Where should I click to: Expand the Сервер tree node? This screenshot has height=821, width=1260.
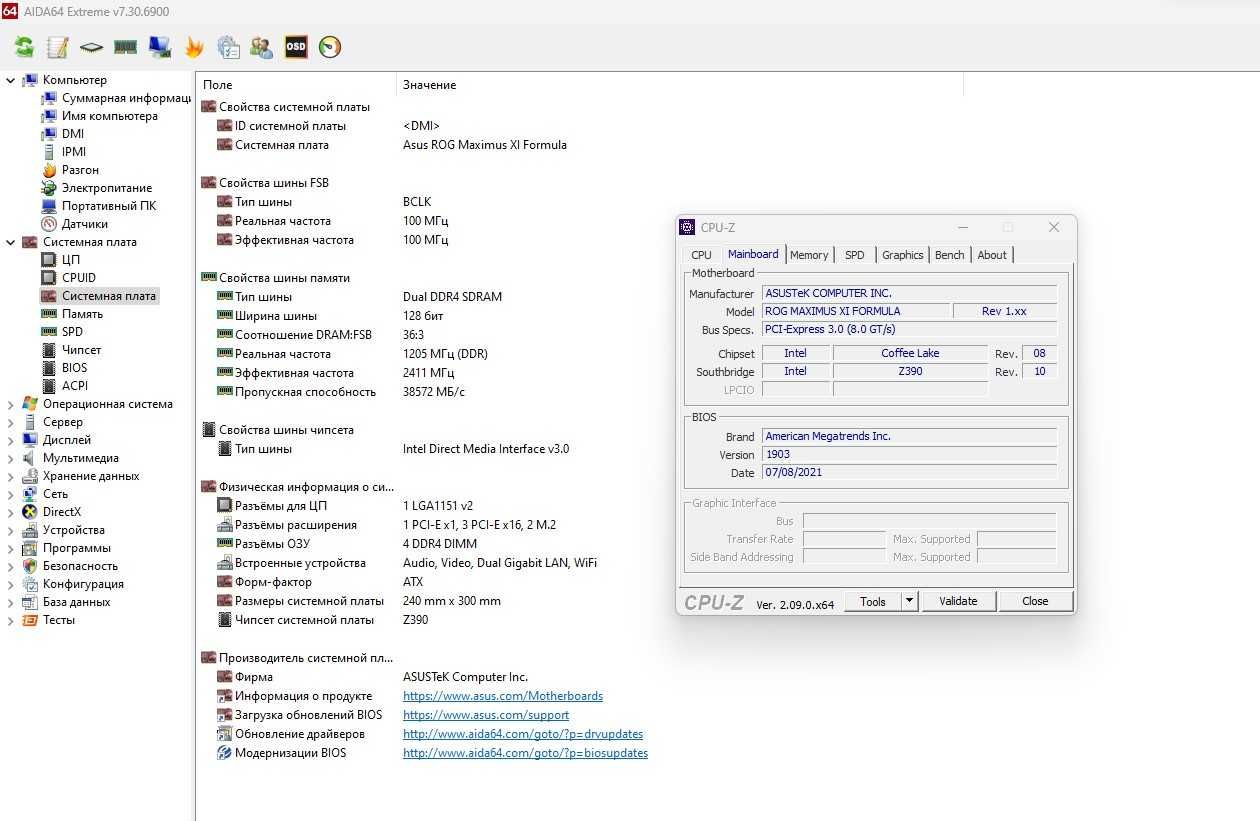[10, 422]
